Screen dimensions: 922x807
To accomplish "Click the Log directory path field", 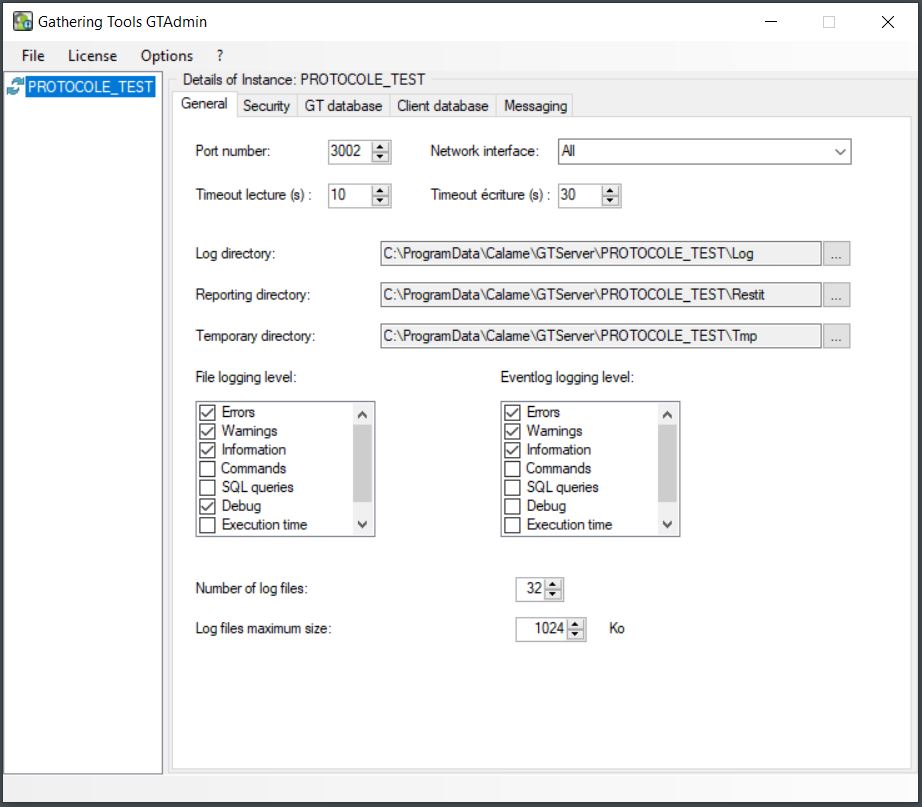I will coord(600,254).
